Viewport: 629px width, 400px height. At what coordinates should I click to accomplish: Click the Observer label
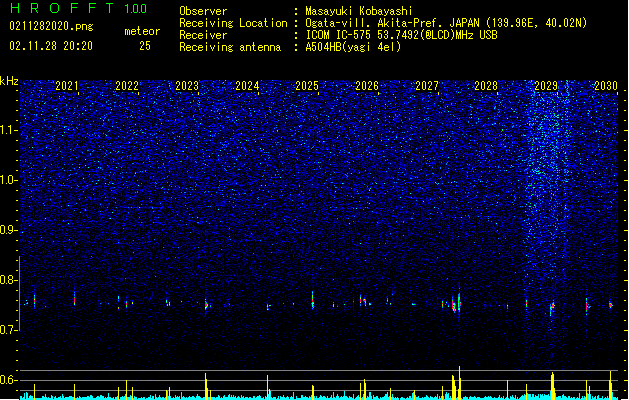(203, 11)
